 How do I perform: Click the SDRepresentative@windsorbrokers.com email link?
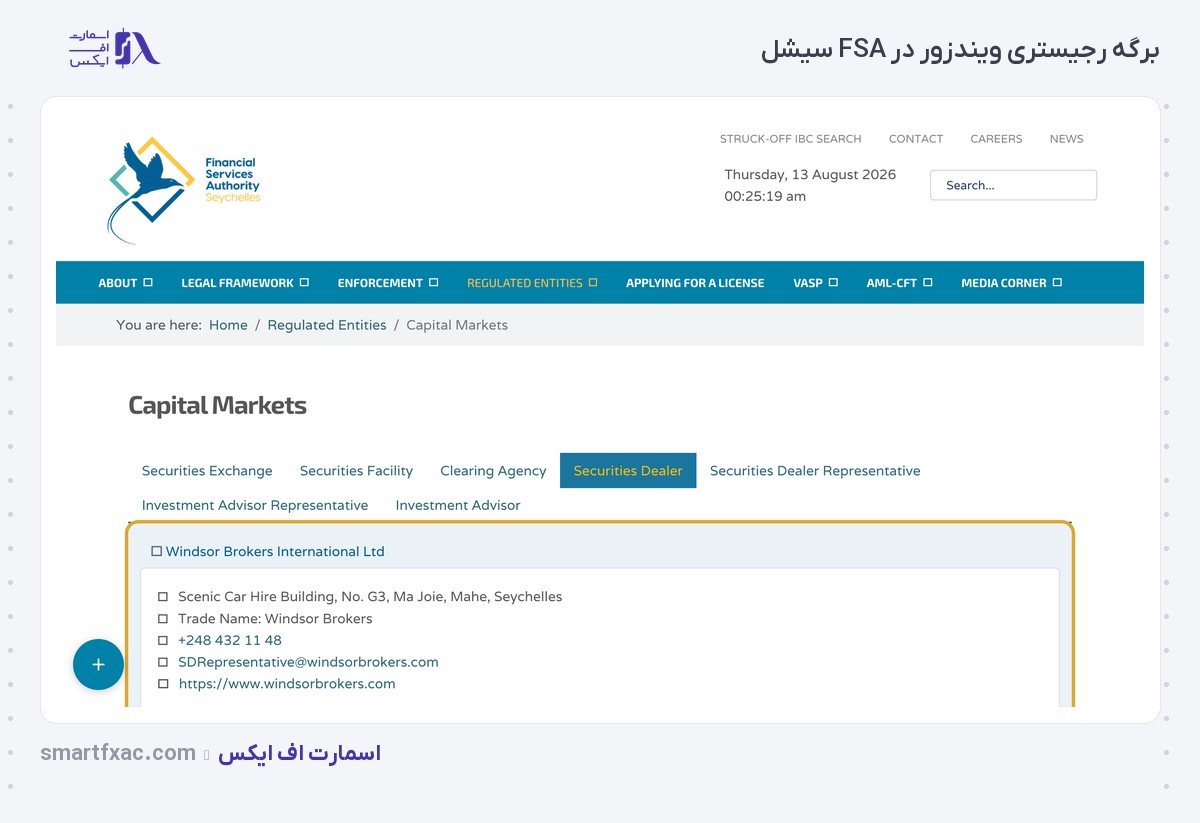308,662
